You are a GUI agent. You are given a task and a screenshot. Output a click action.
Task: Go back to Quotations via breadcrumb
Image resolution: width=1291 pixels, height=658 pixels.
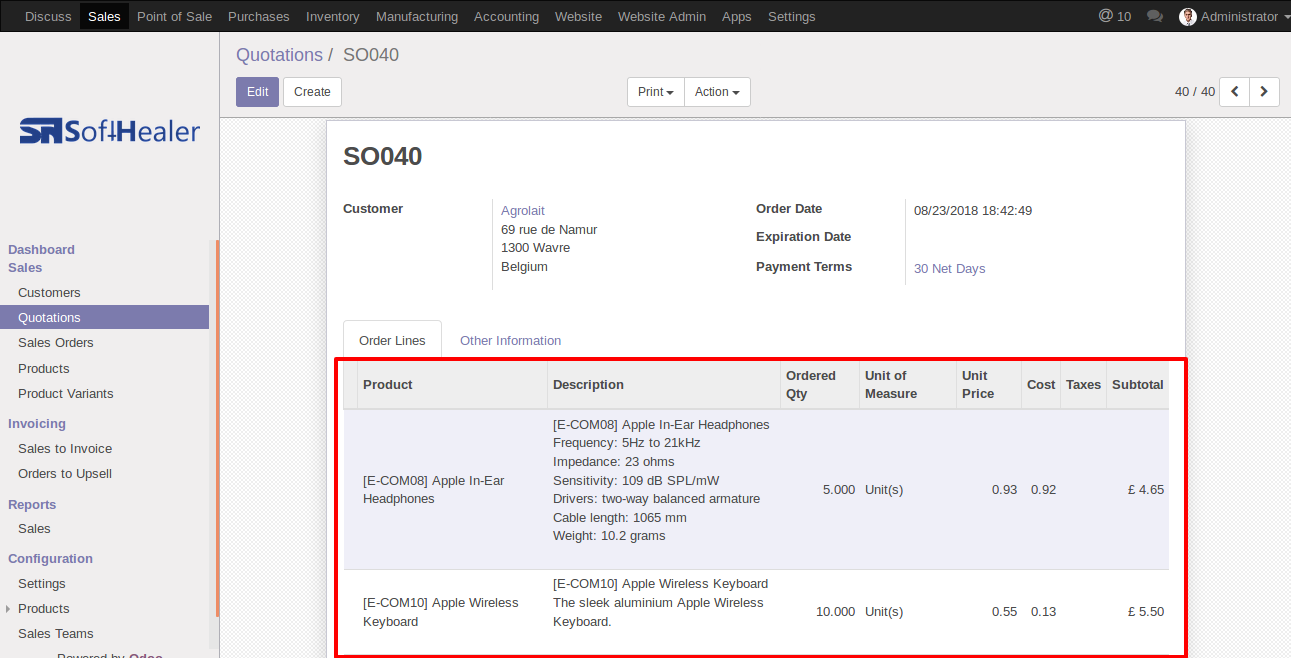(279, 55)
